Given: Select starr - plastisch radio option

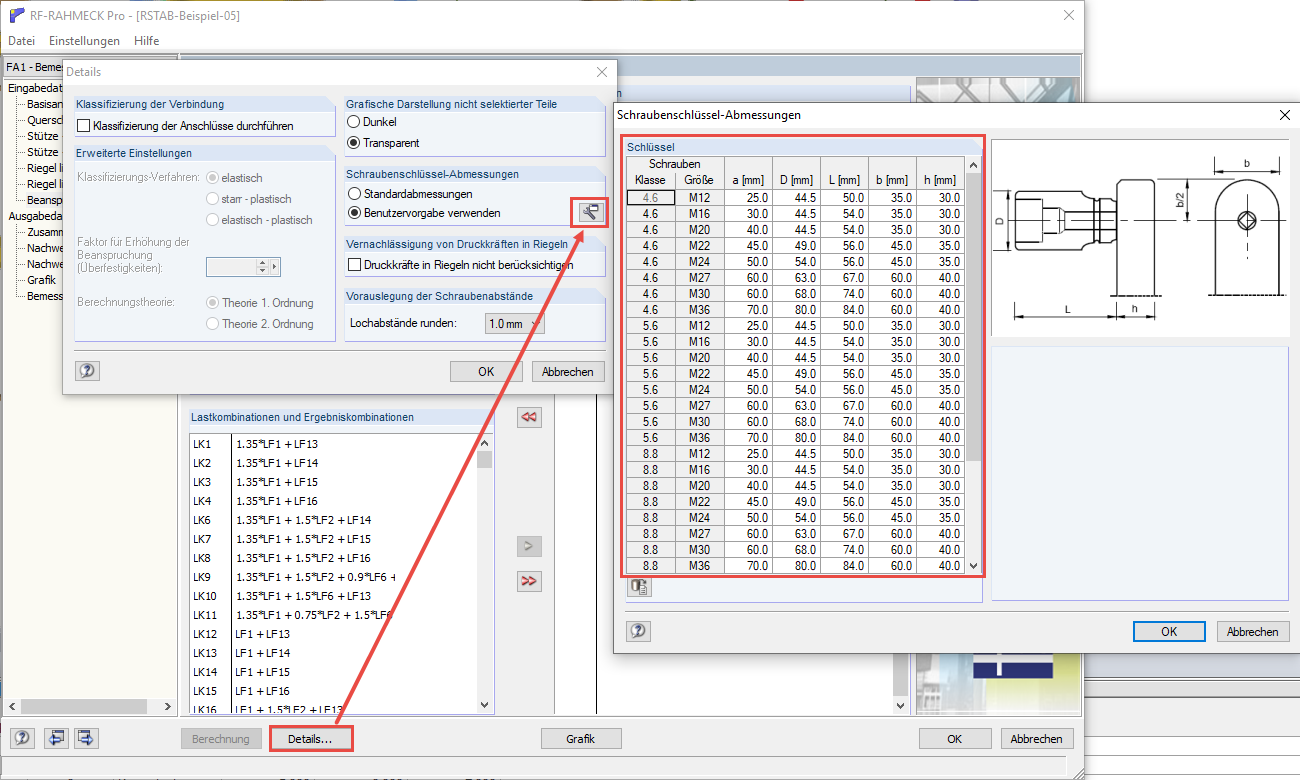Looking at the screenshot, I should coord(212,199).
